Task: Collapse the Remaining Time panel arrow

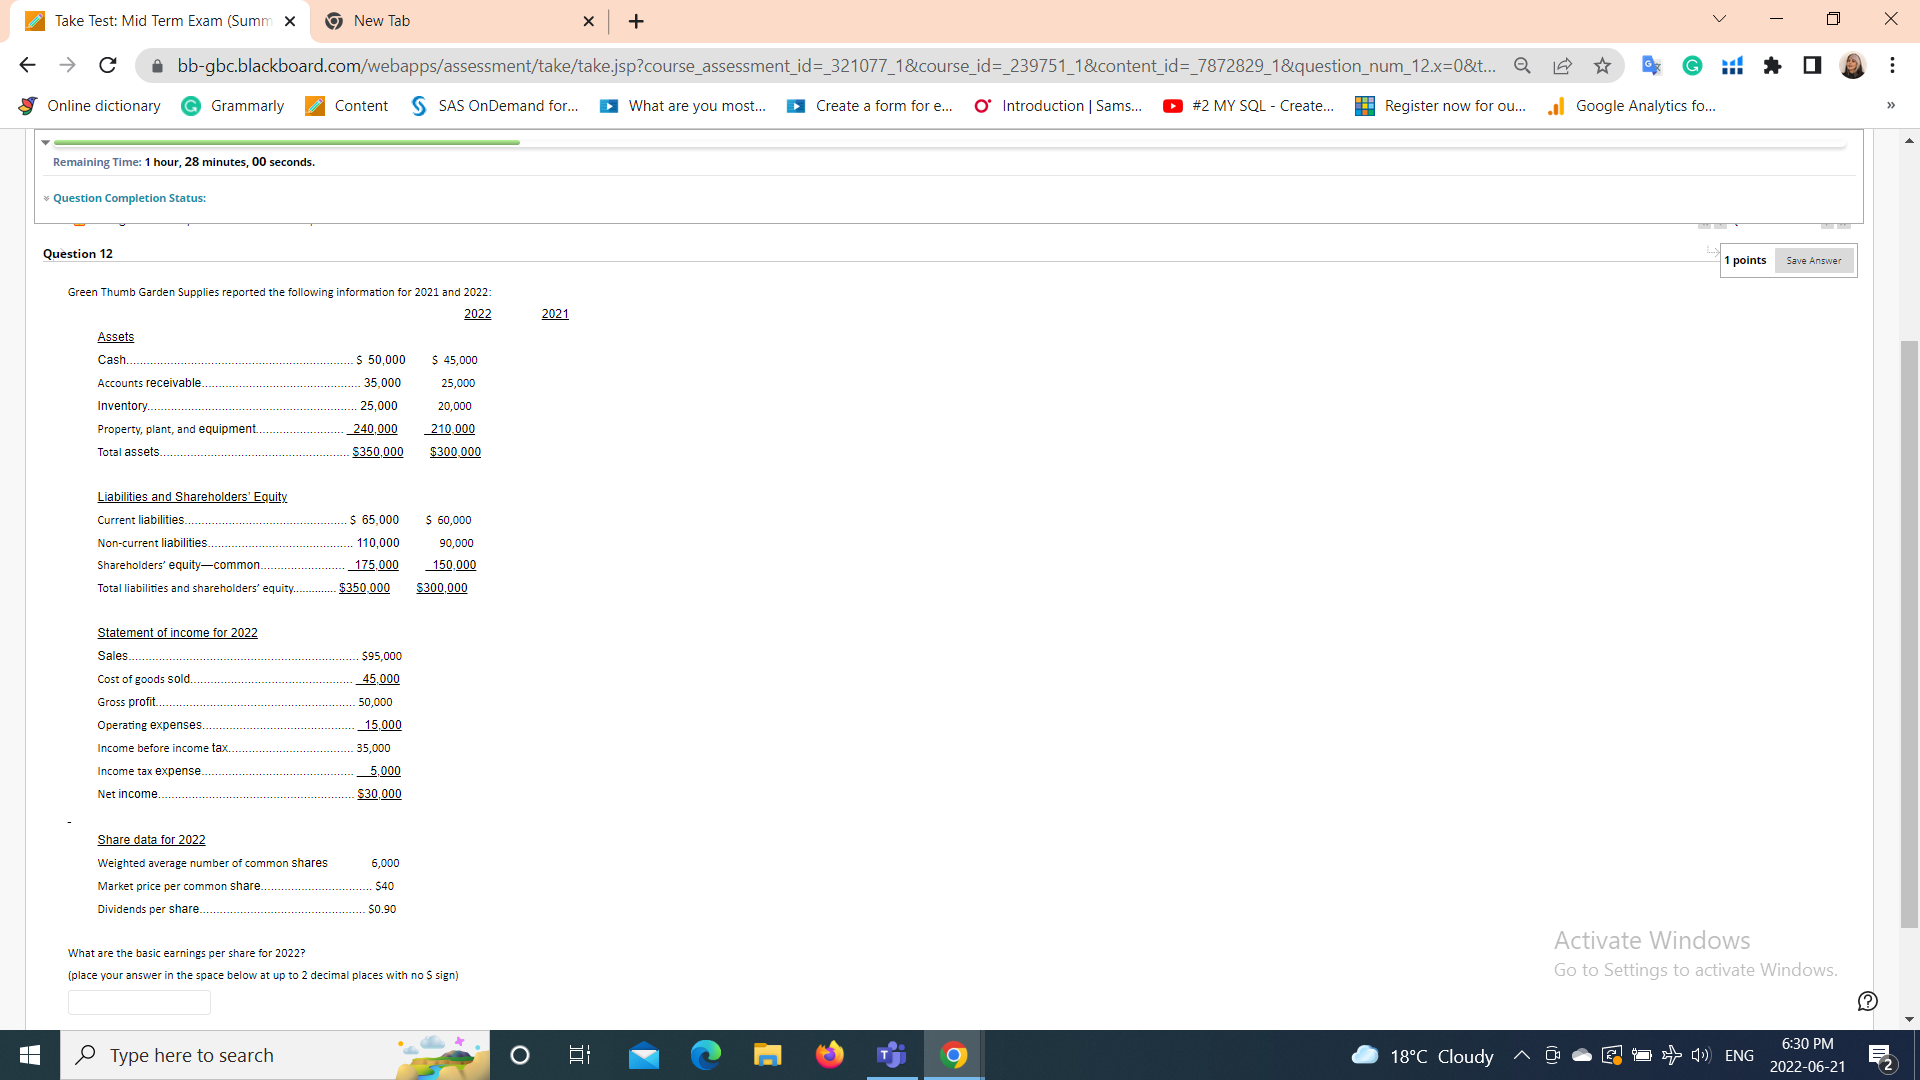Action: (x=46, y=143)
